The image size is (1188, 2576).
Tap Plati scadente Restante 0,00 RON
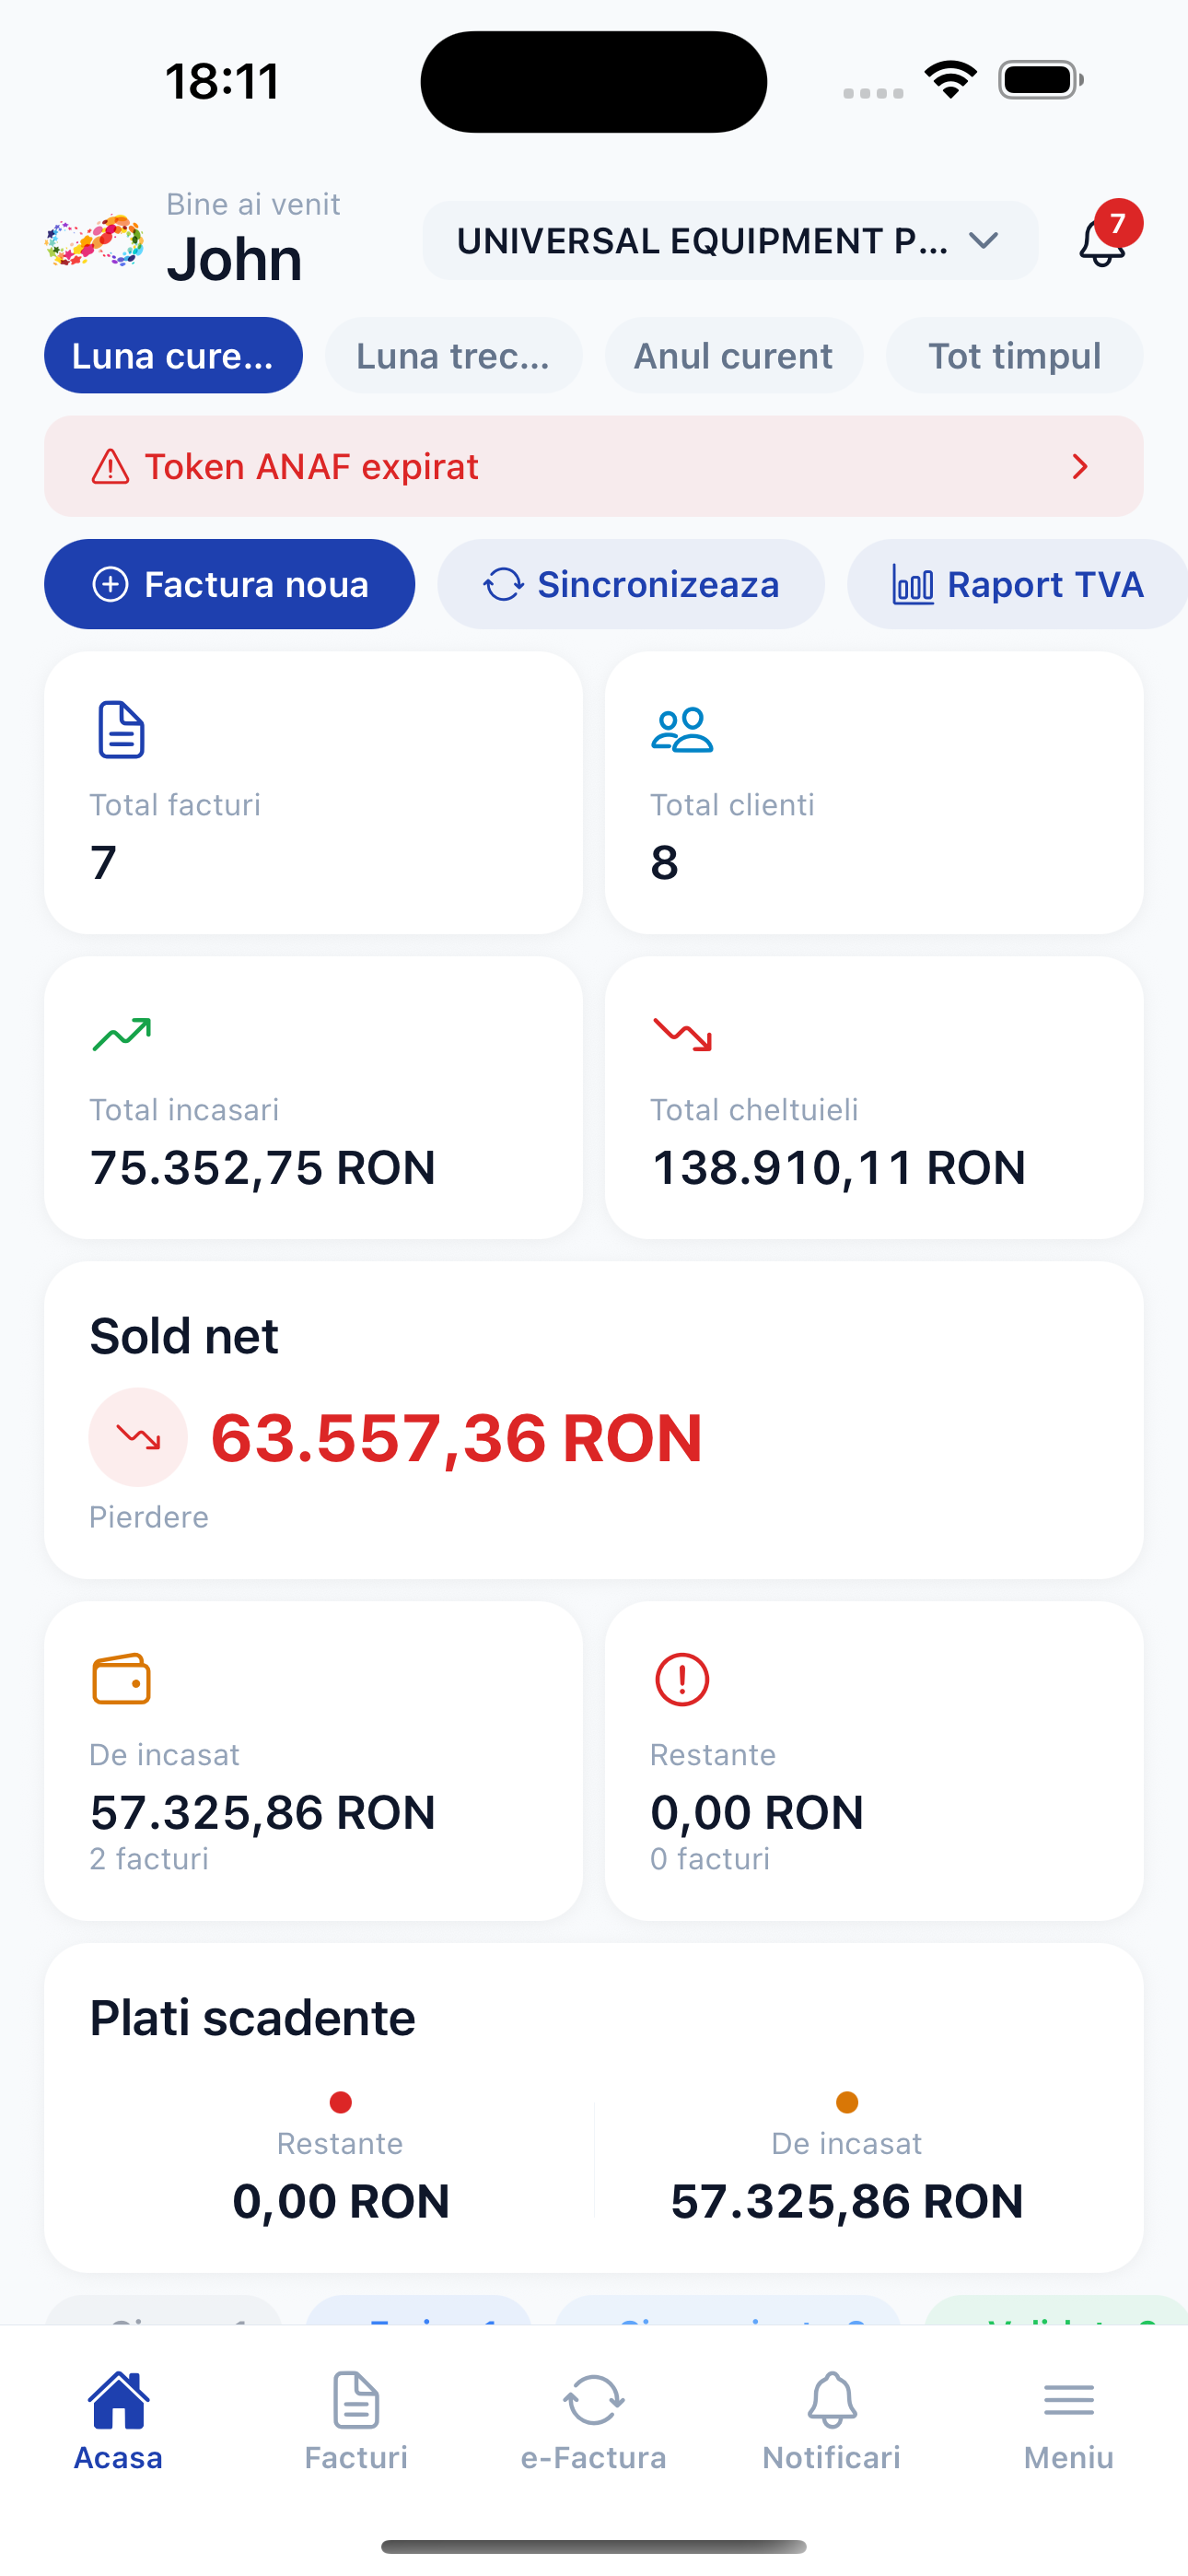point(341,2202)
